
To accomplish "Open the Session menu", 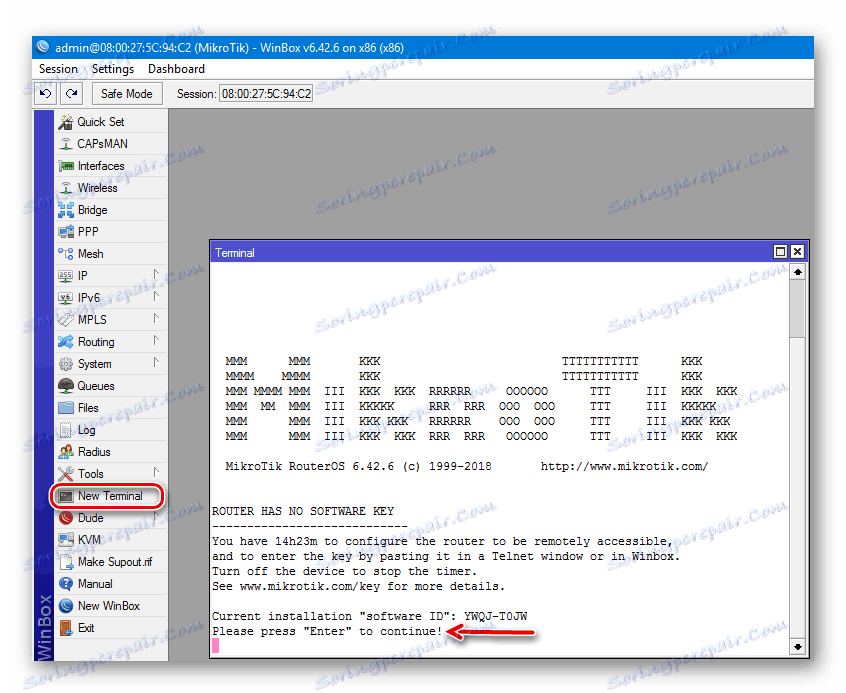I will click(x=58, y=69).
